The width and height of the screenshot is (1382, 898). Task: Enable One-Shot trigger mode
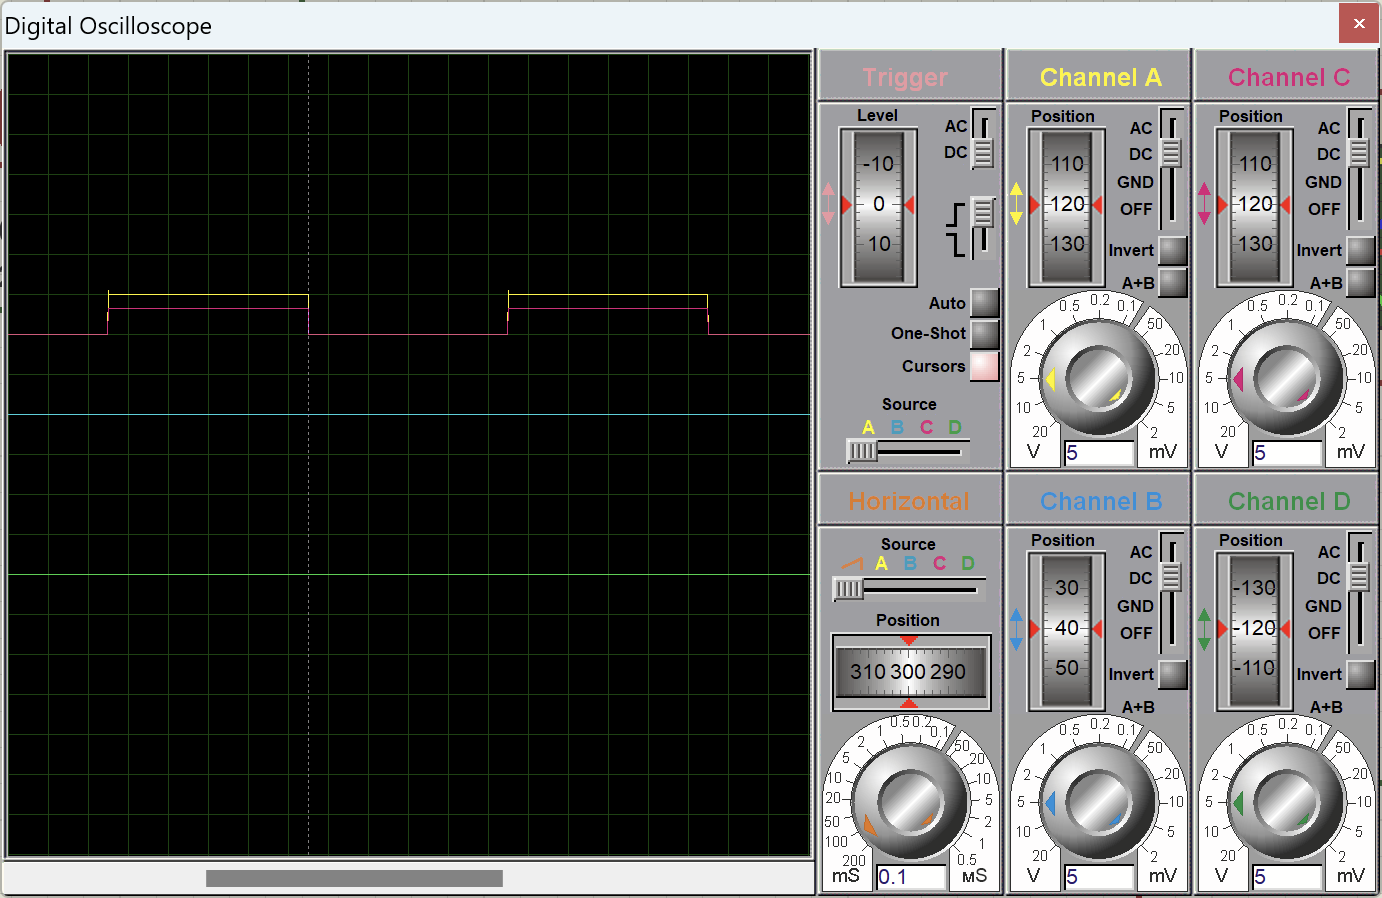[x=984, y=333]
